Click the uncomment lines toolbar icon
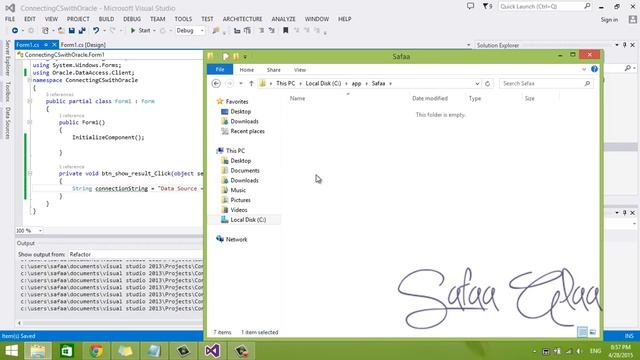 271,31
